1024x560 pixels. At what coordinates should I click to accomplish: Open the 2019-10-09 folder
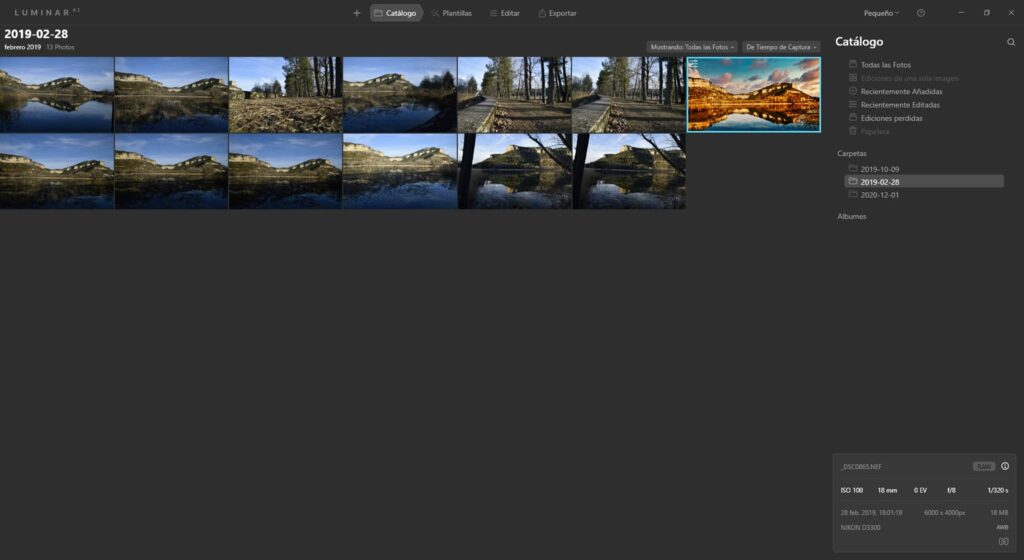click(x=880, y=169)
